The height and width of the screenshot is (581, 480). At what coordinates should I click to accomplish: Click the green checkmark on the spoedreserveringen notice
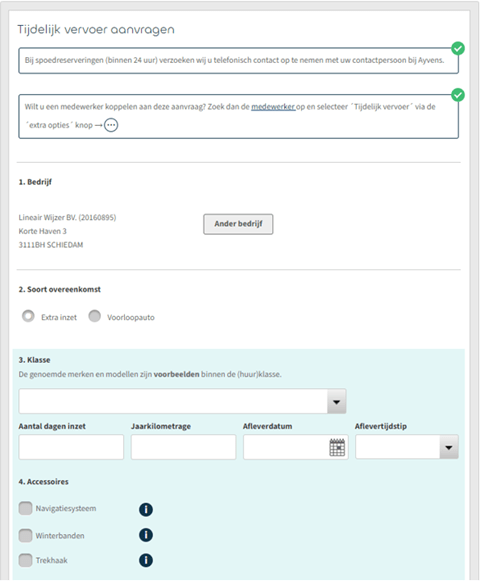pyautogui.click(x=458, y=49)
